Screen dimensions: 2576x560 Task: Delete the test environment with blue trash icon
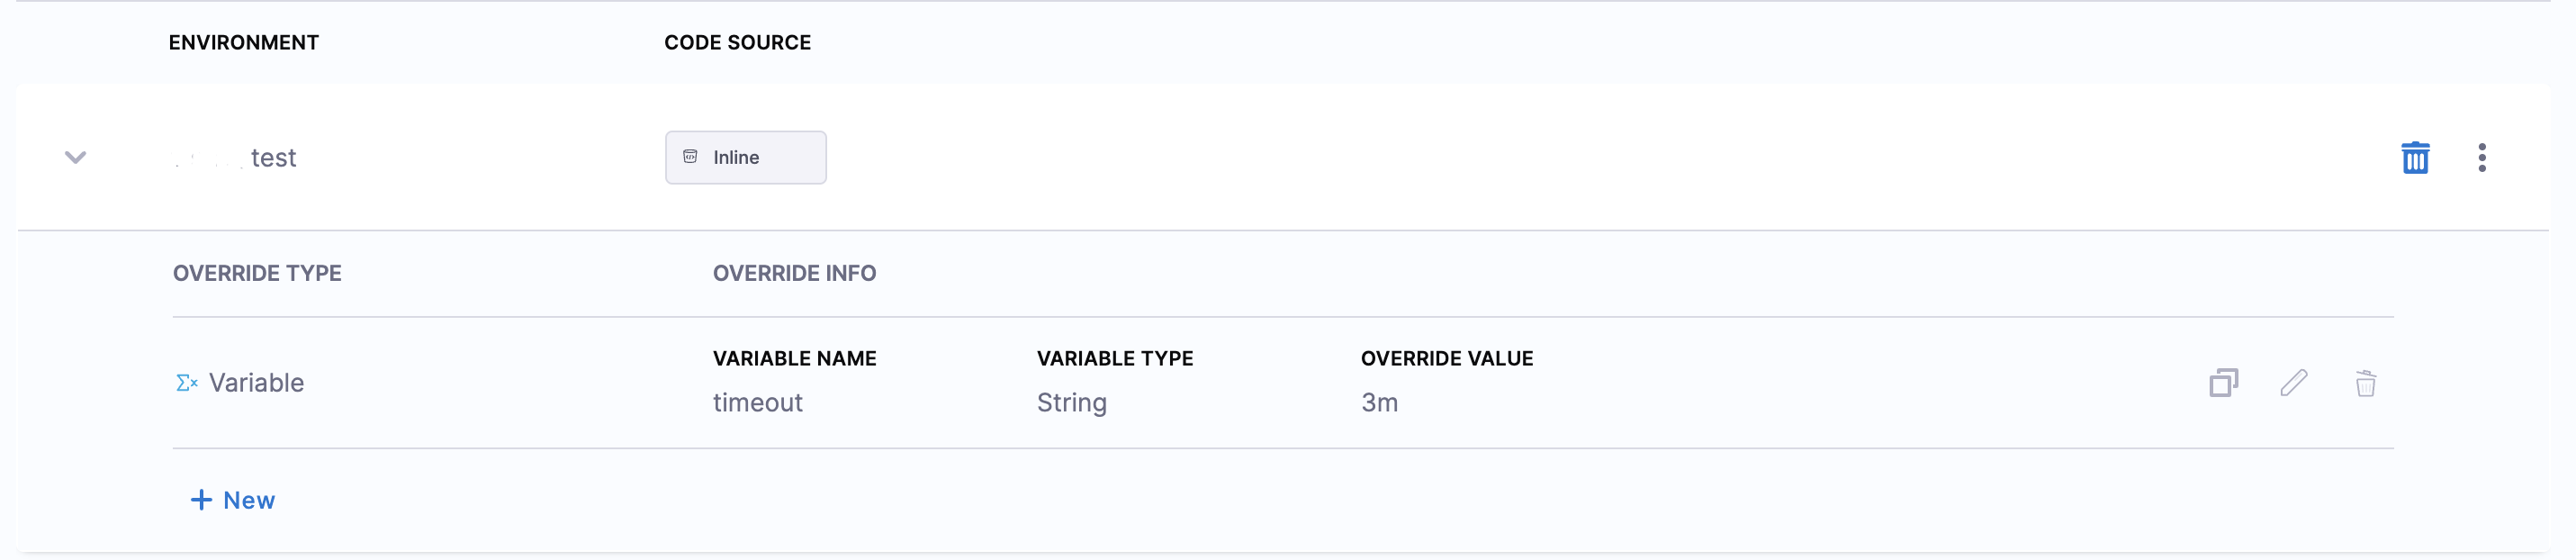point(2414,157)
